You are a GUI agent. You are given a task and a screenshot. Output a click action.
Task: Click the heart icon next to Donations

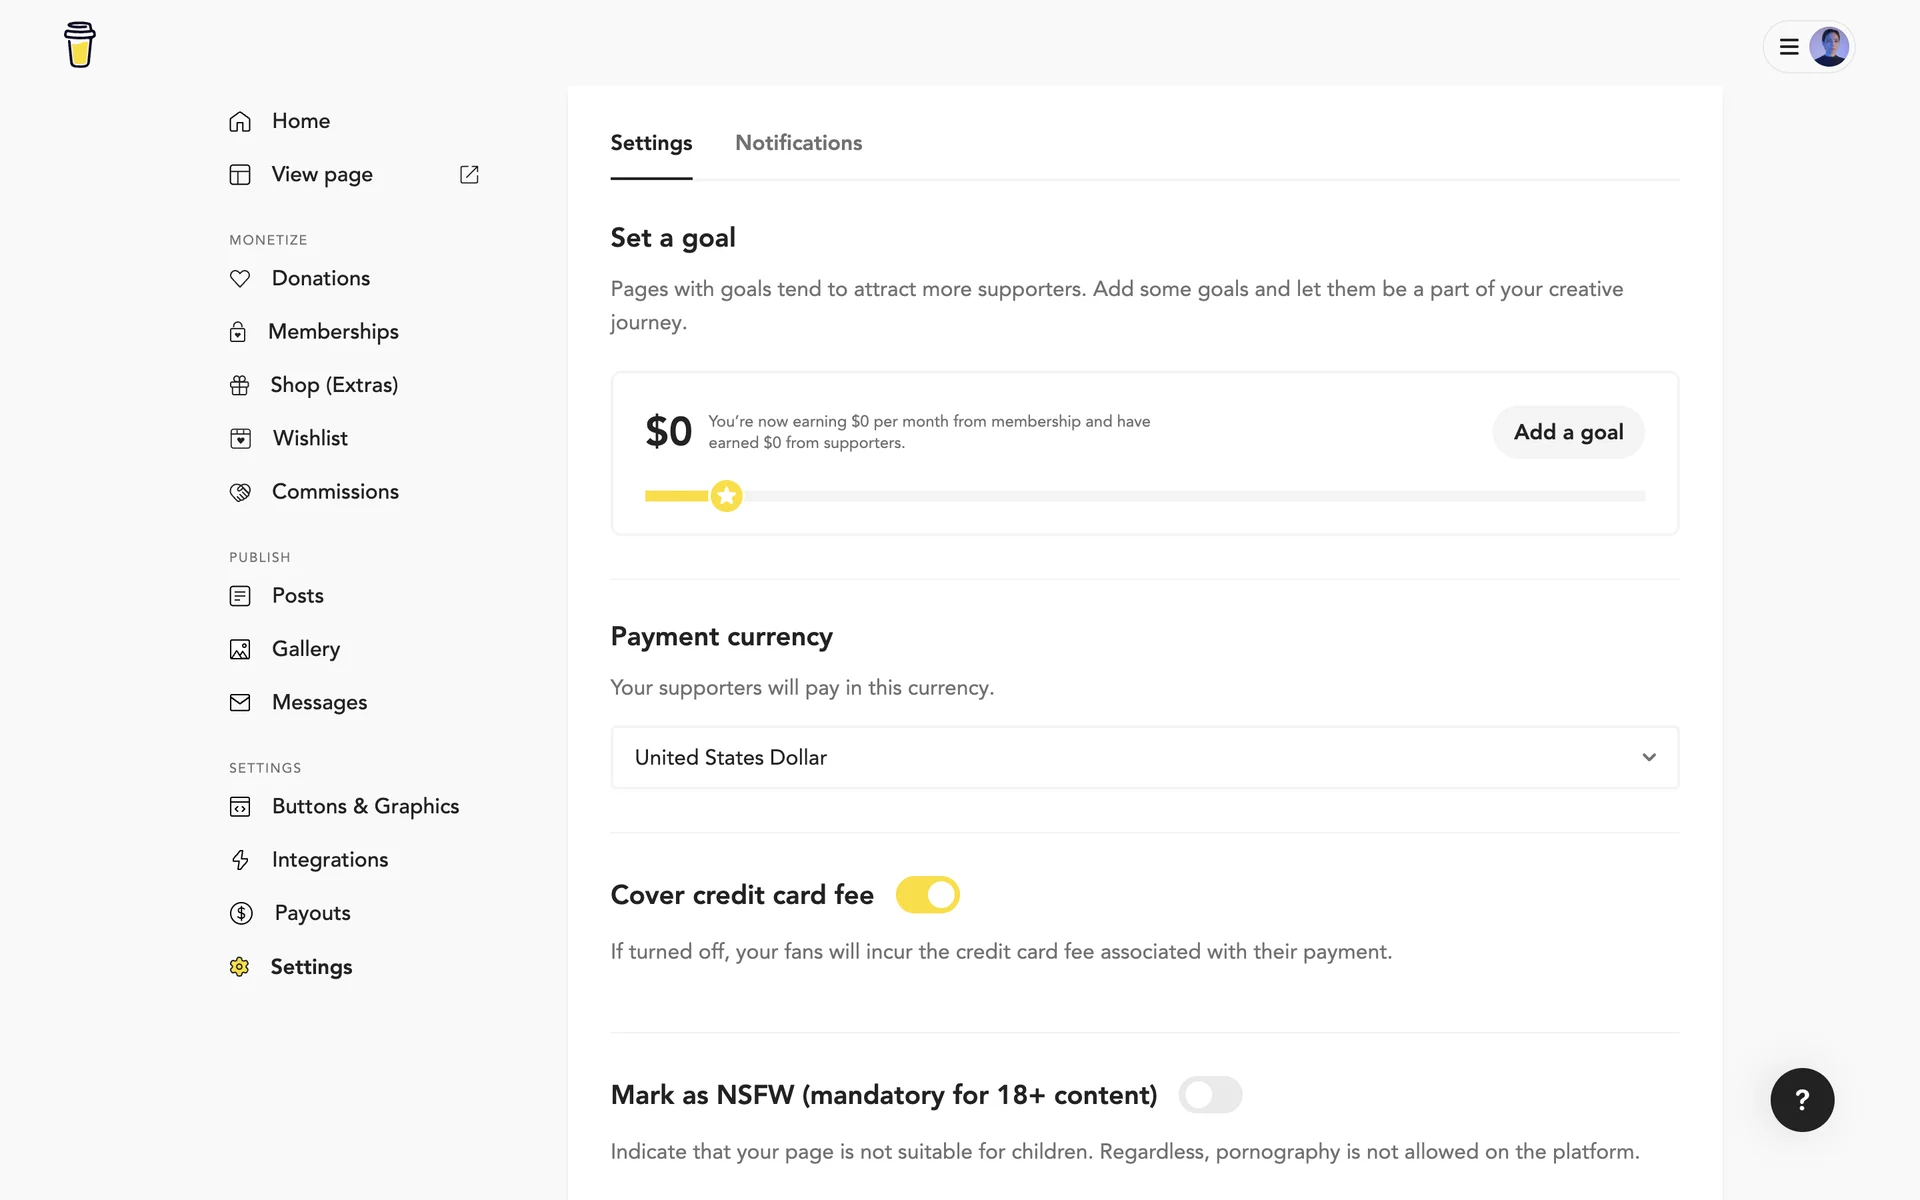click(x=240, y=279)
